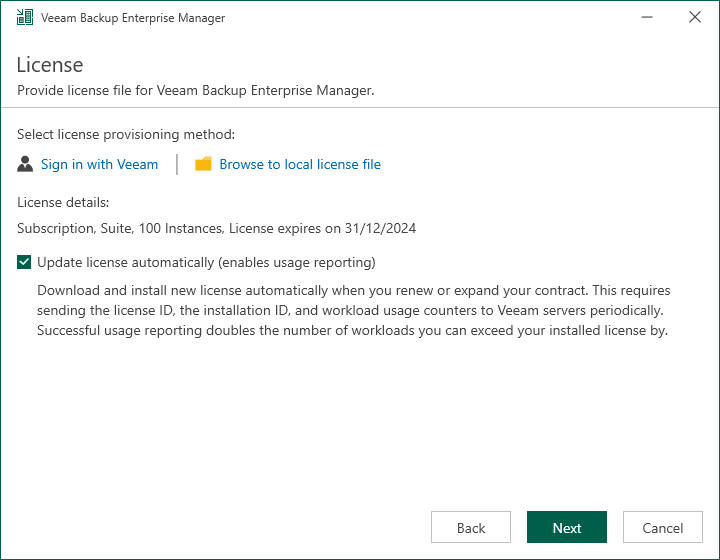Click the Update license automatically label text
The height and width of the screenshot is (560, 720).
[206, 263]
